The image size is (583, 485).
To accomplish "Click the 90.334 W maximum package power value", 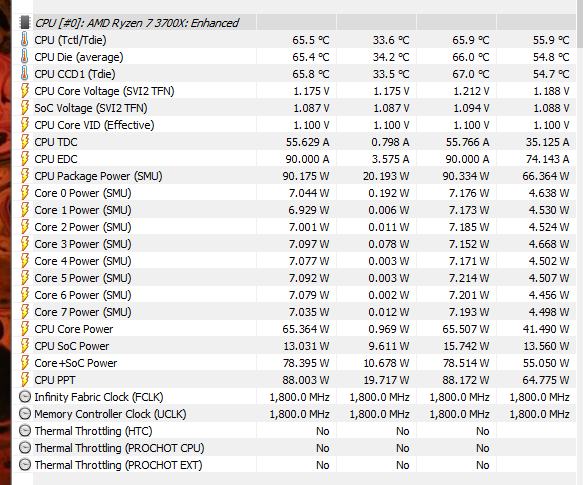I will click(466, 176).
